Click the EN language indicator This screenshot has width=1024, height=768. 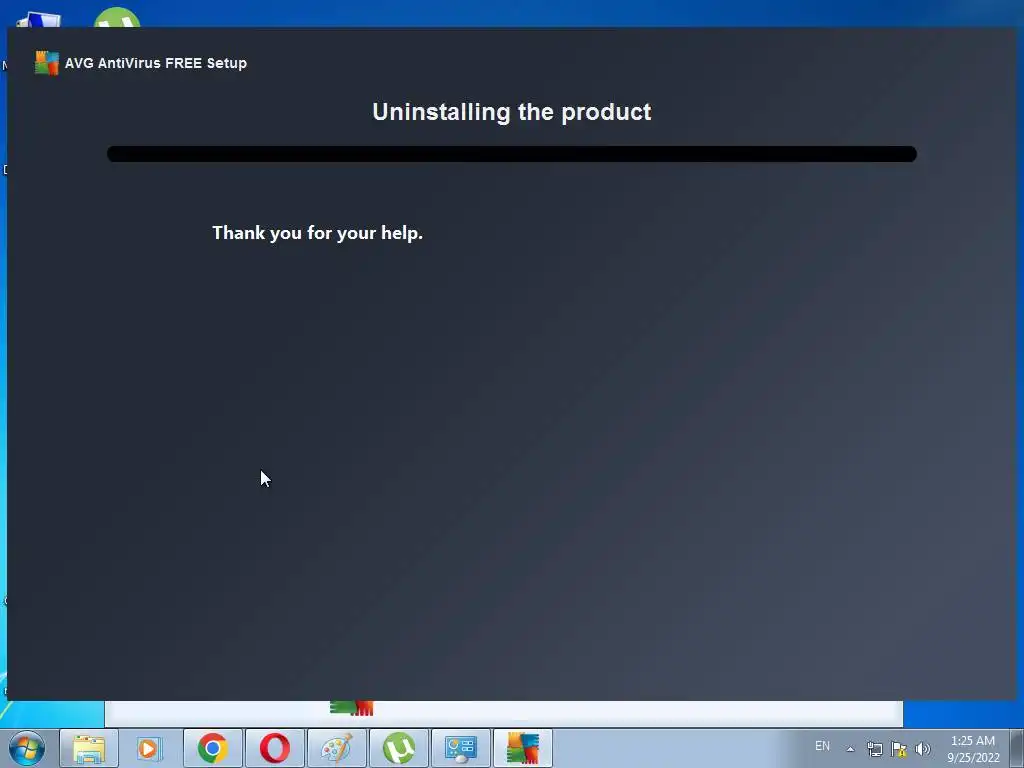(822, 746)
